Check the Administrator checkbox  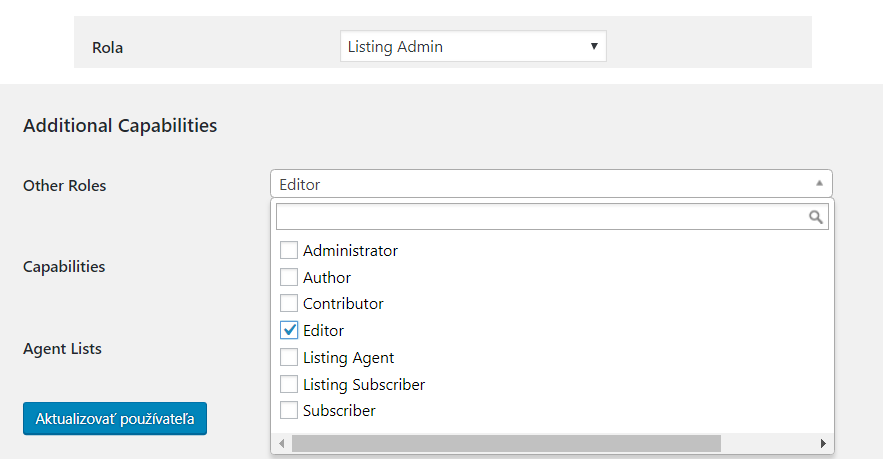(289, 250)
